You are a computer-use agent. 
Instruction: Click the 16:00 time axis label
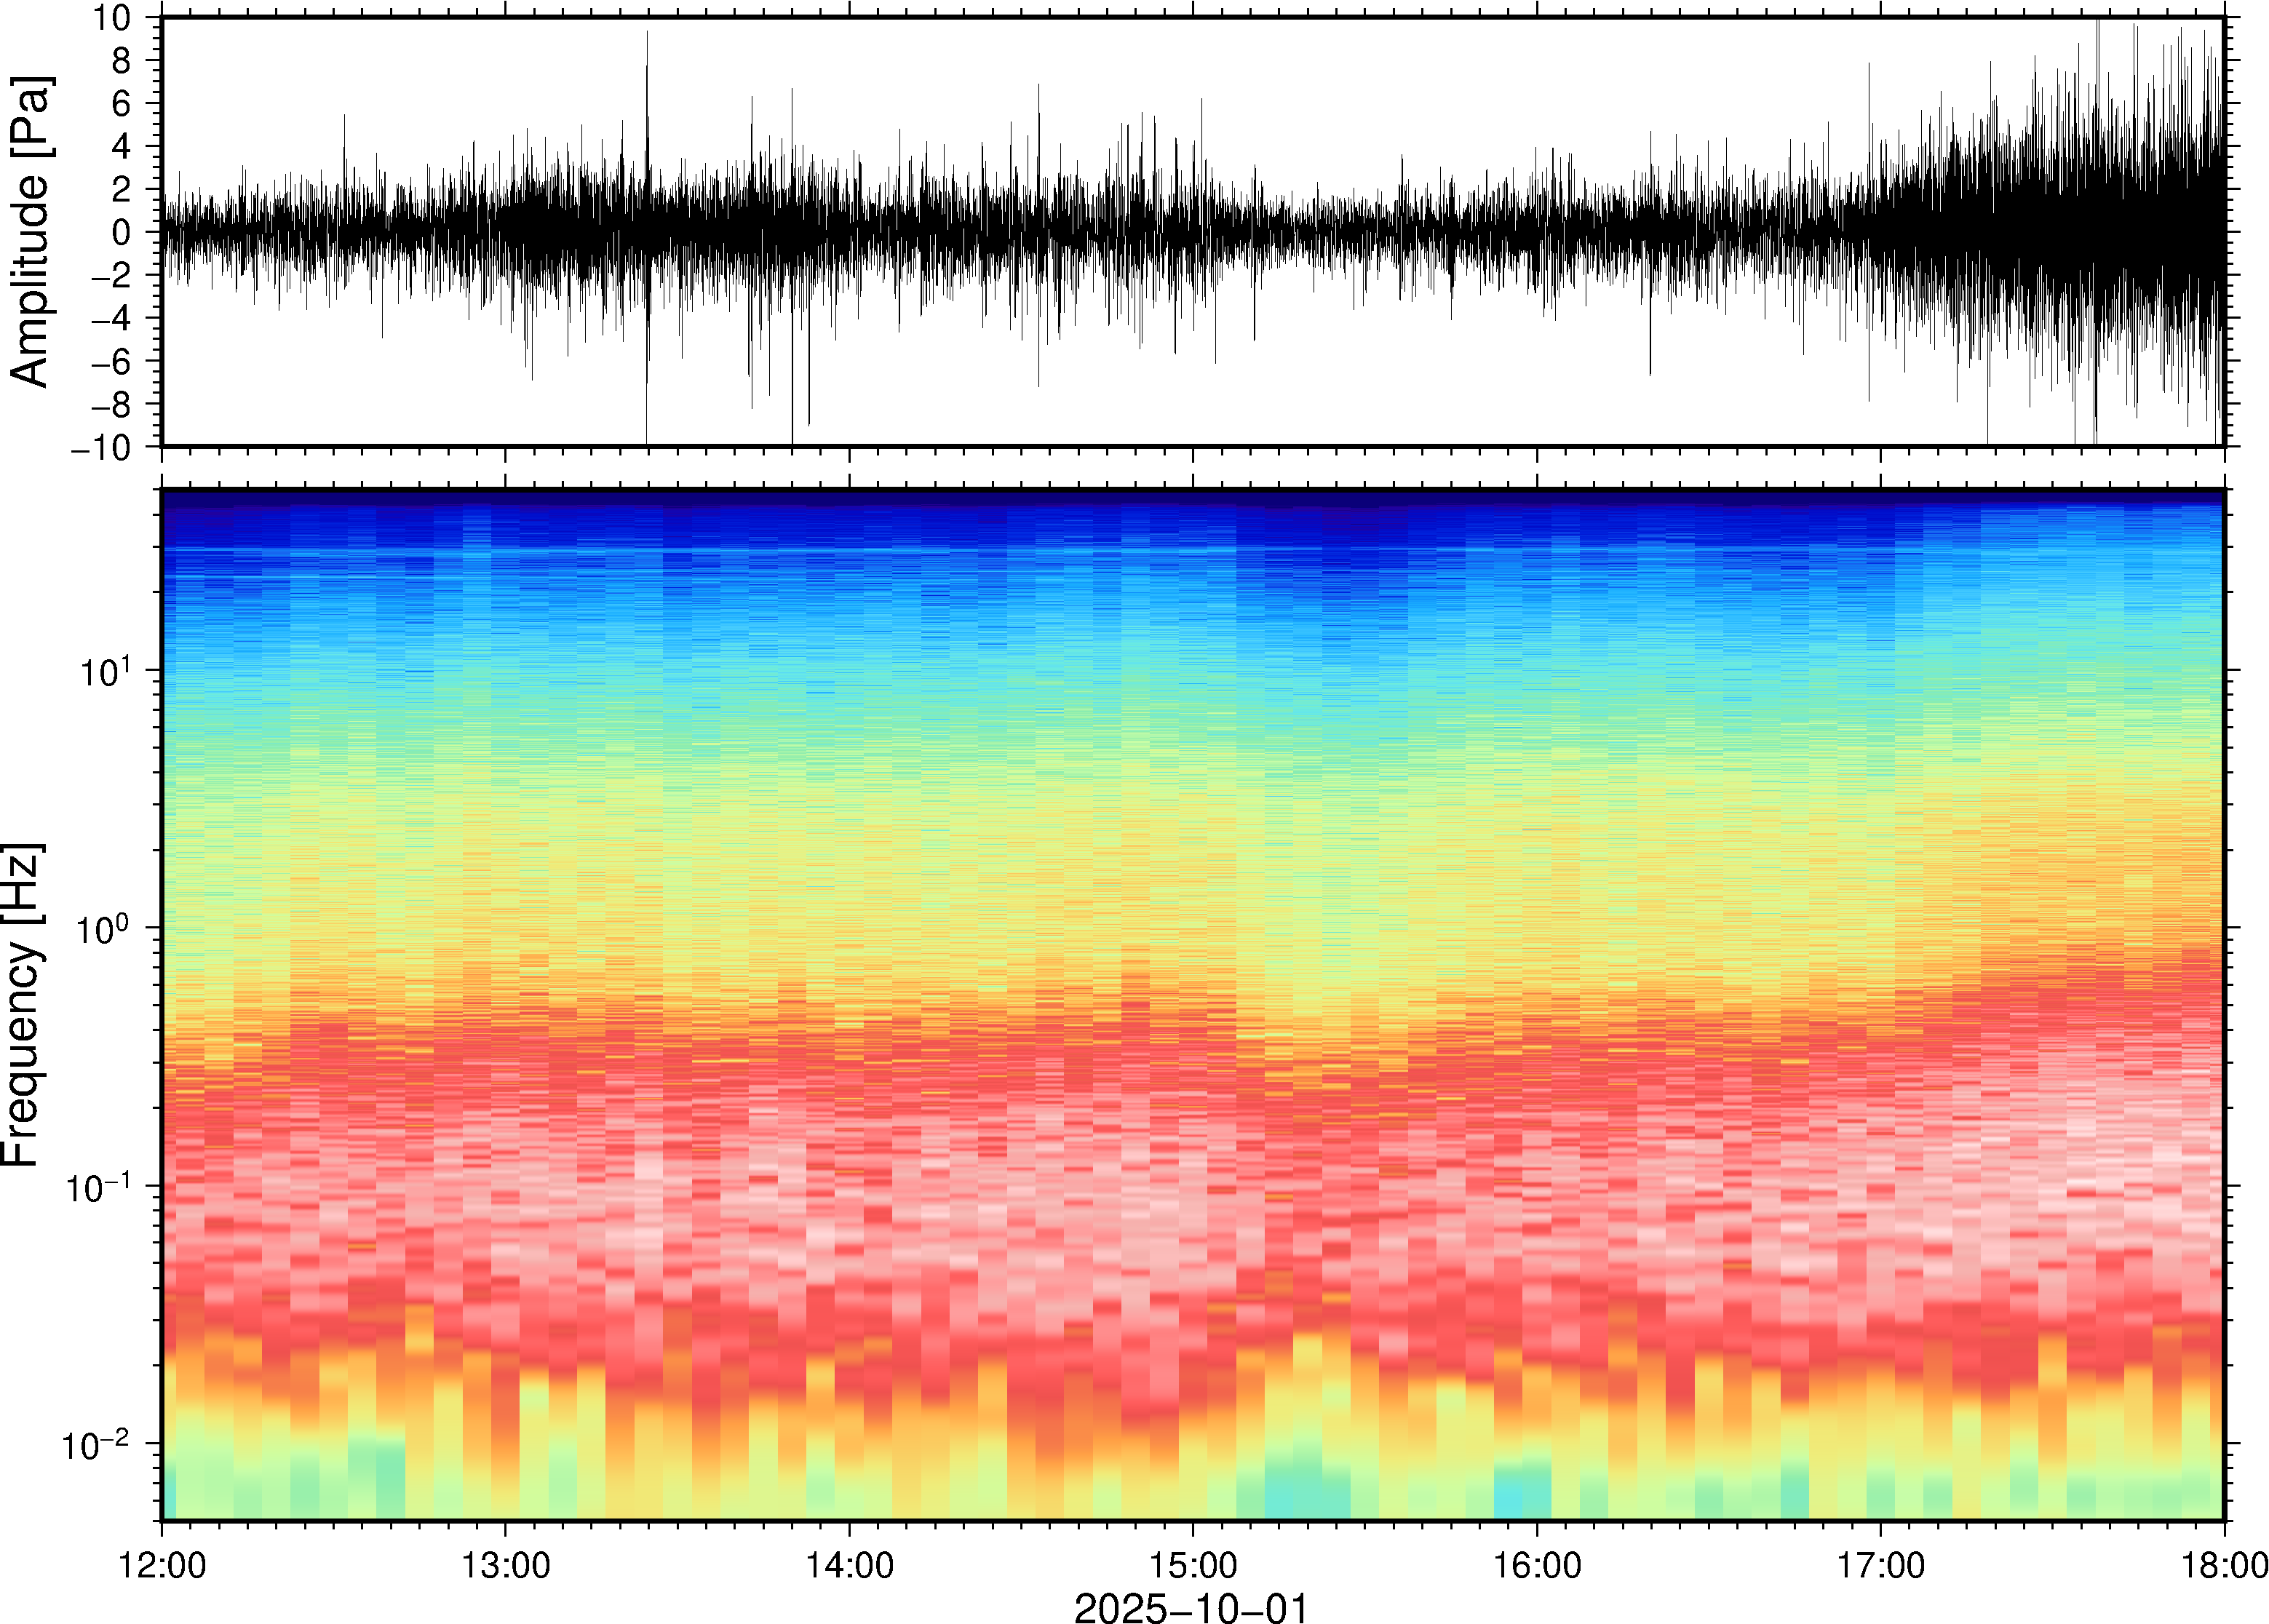coord(1537,1564)
